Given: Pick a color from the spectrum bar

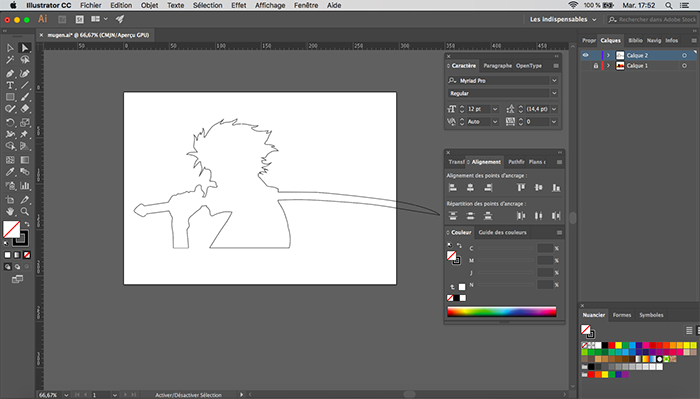Looking at the screenshot, I should 502,312.
